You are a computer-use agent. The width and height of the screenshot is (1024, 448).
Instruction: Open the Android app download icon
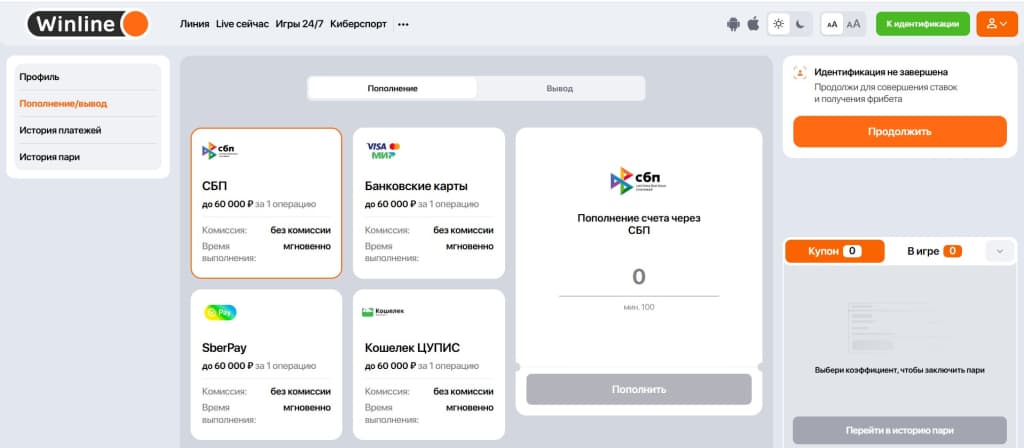coord(733,24)
